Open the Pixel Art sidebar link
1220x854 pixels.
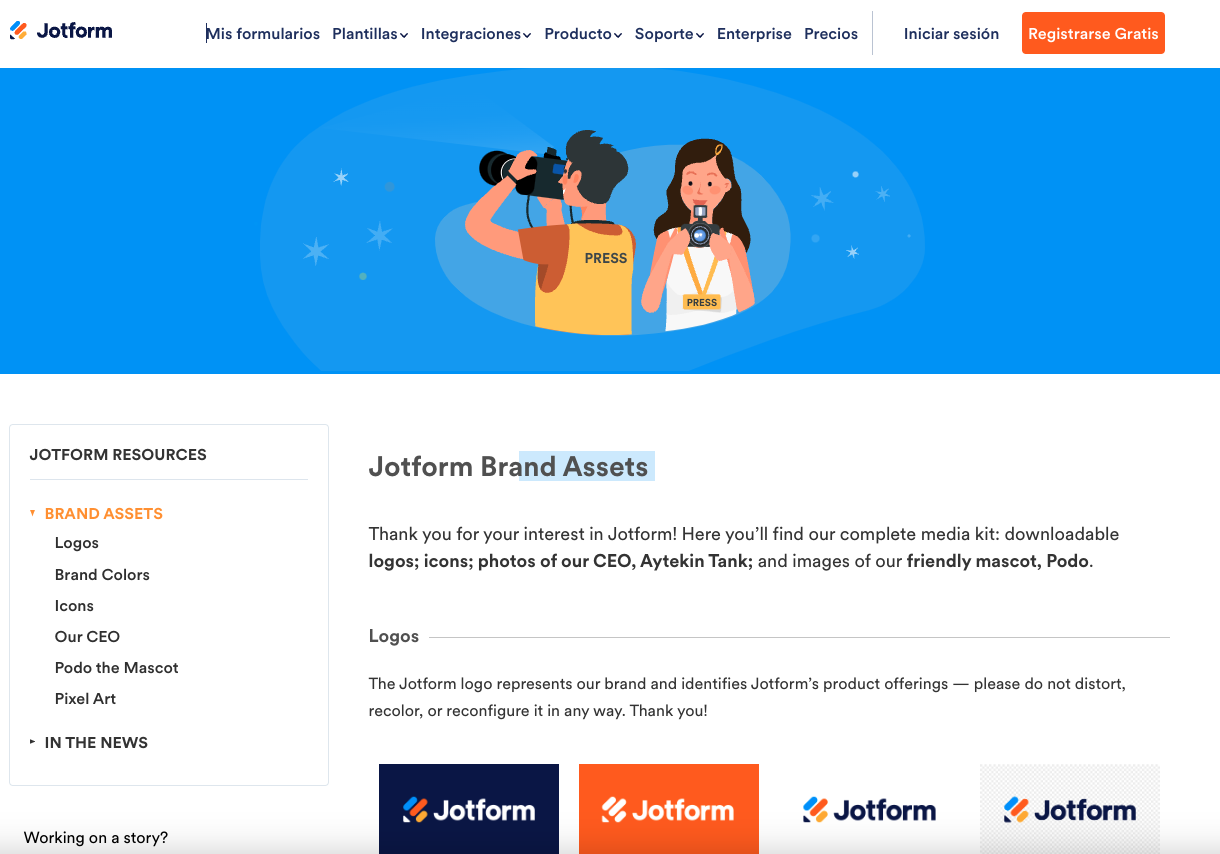coord(86,699)
